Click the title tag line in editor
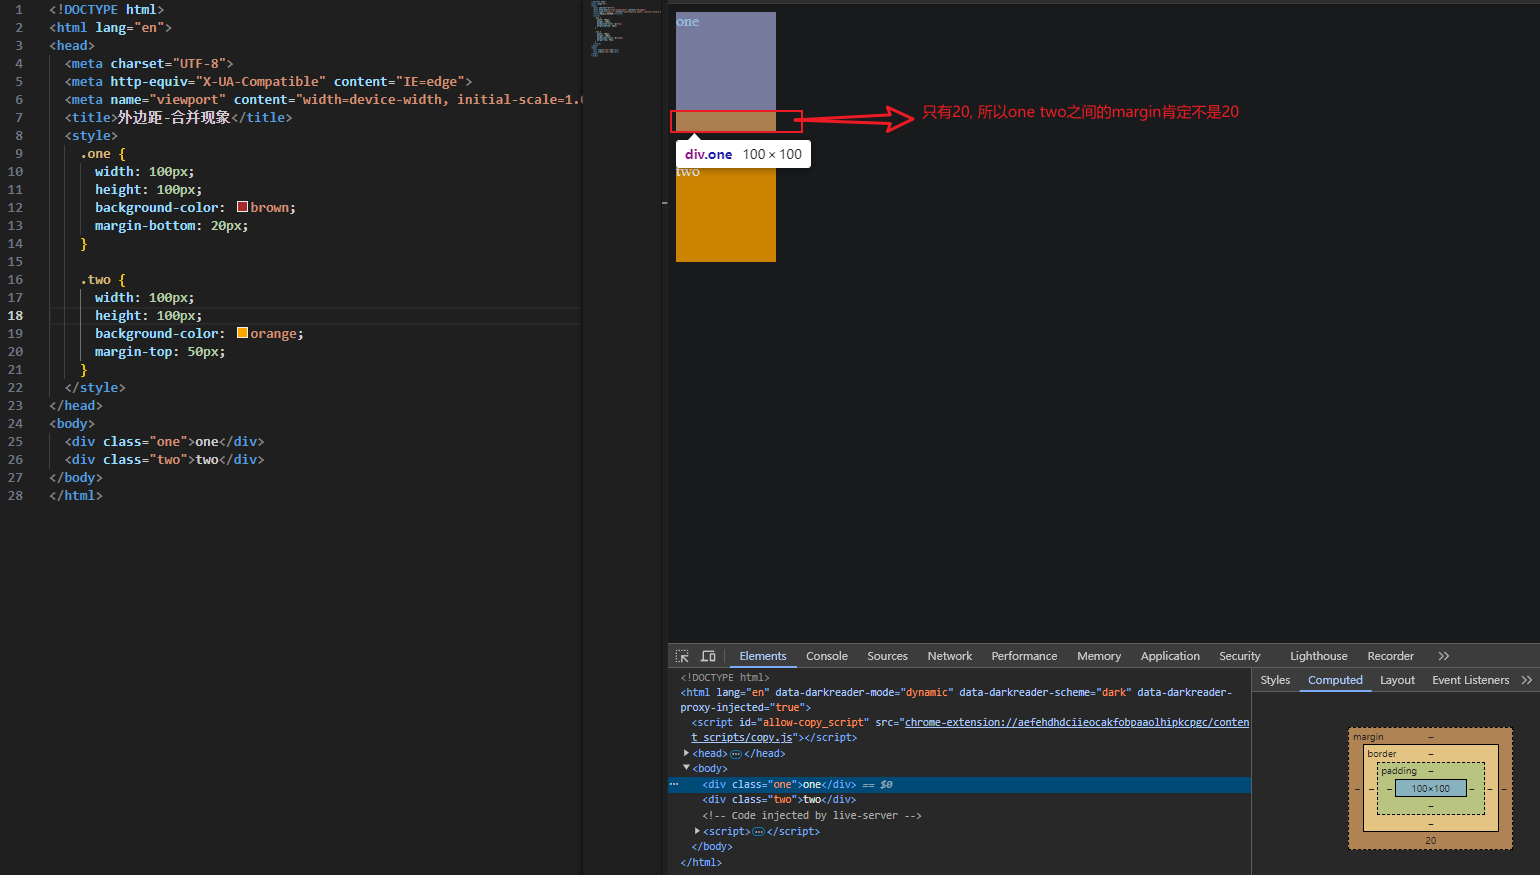Viewport: 1540px width, 875px height. point(179,117)
